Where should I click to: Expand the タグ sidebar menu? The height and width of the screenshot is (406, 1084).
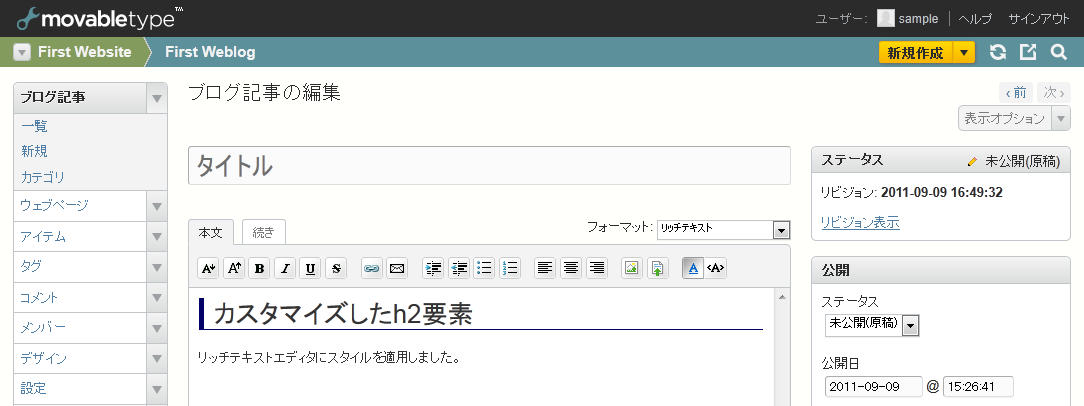tap(157, 267)
